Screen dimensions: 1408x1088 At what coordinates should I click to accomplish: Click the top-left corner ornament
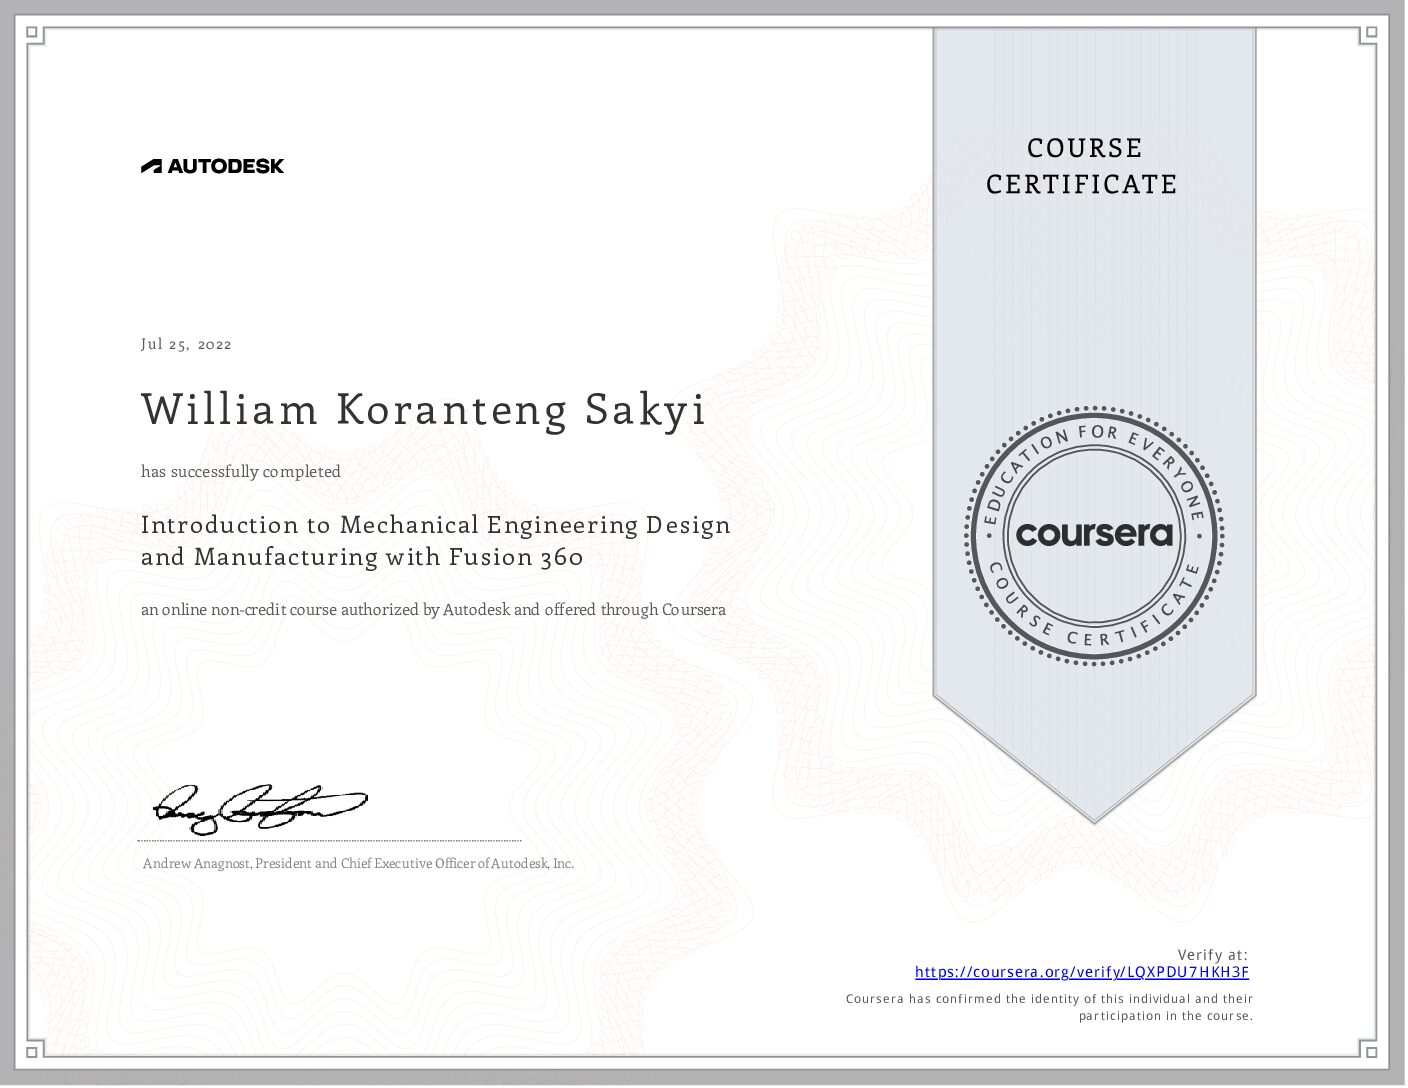pyautogui.click(x=33, y=35)
